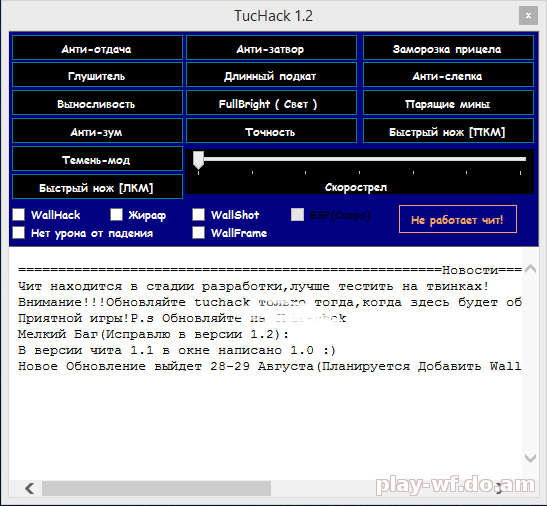Click the Быстрый нож [ЛКМ] button

click(x=97, y=187)
